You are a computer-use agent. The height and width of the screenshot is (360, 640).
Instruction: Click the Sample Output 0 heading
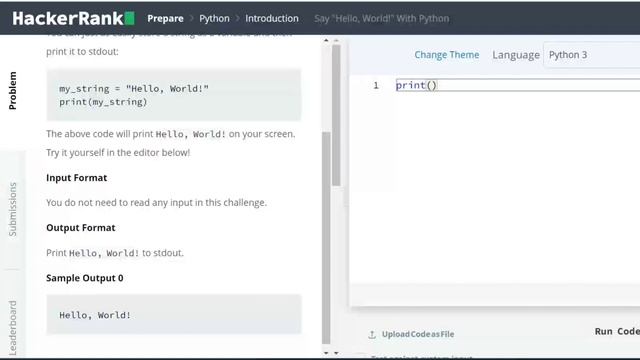click(x=85, y=278)
